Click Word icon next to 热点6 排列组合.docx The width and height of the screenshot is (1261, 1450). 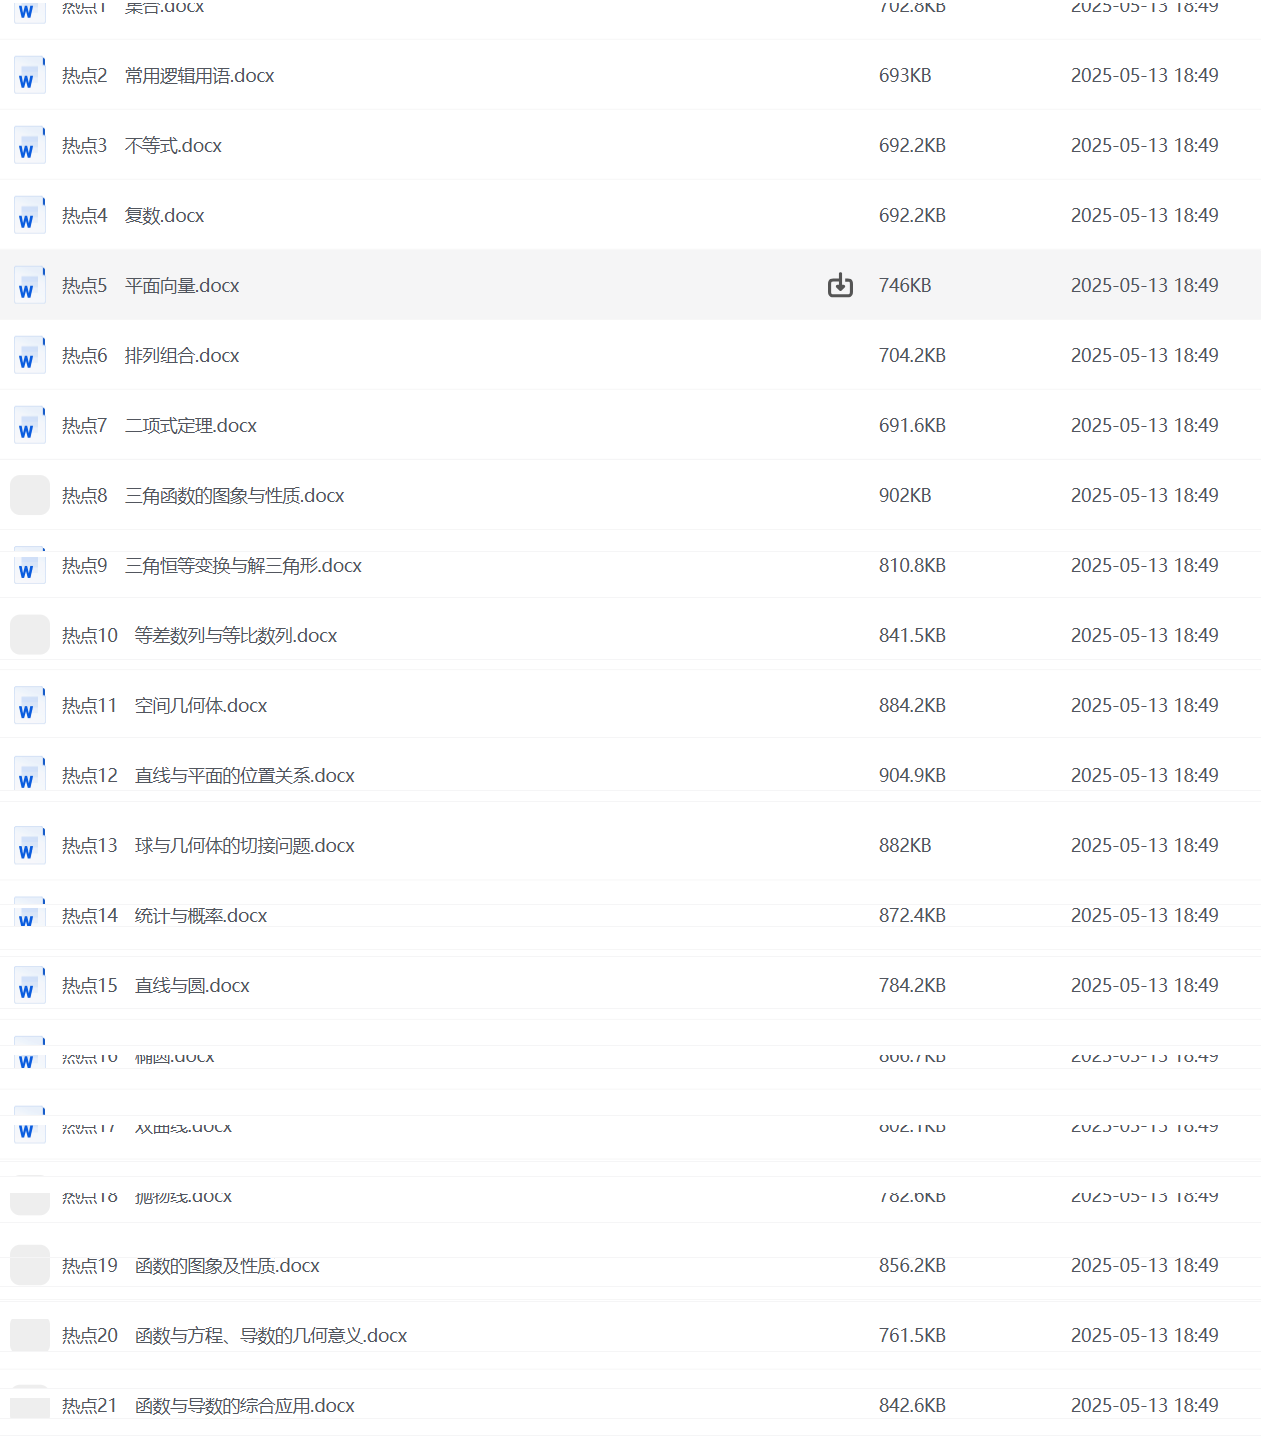click(29, 356)
